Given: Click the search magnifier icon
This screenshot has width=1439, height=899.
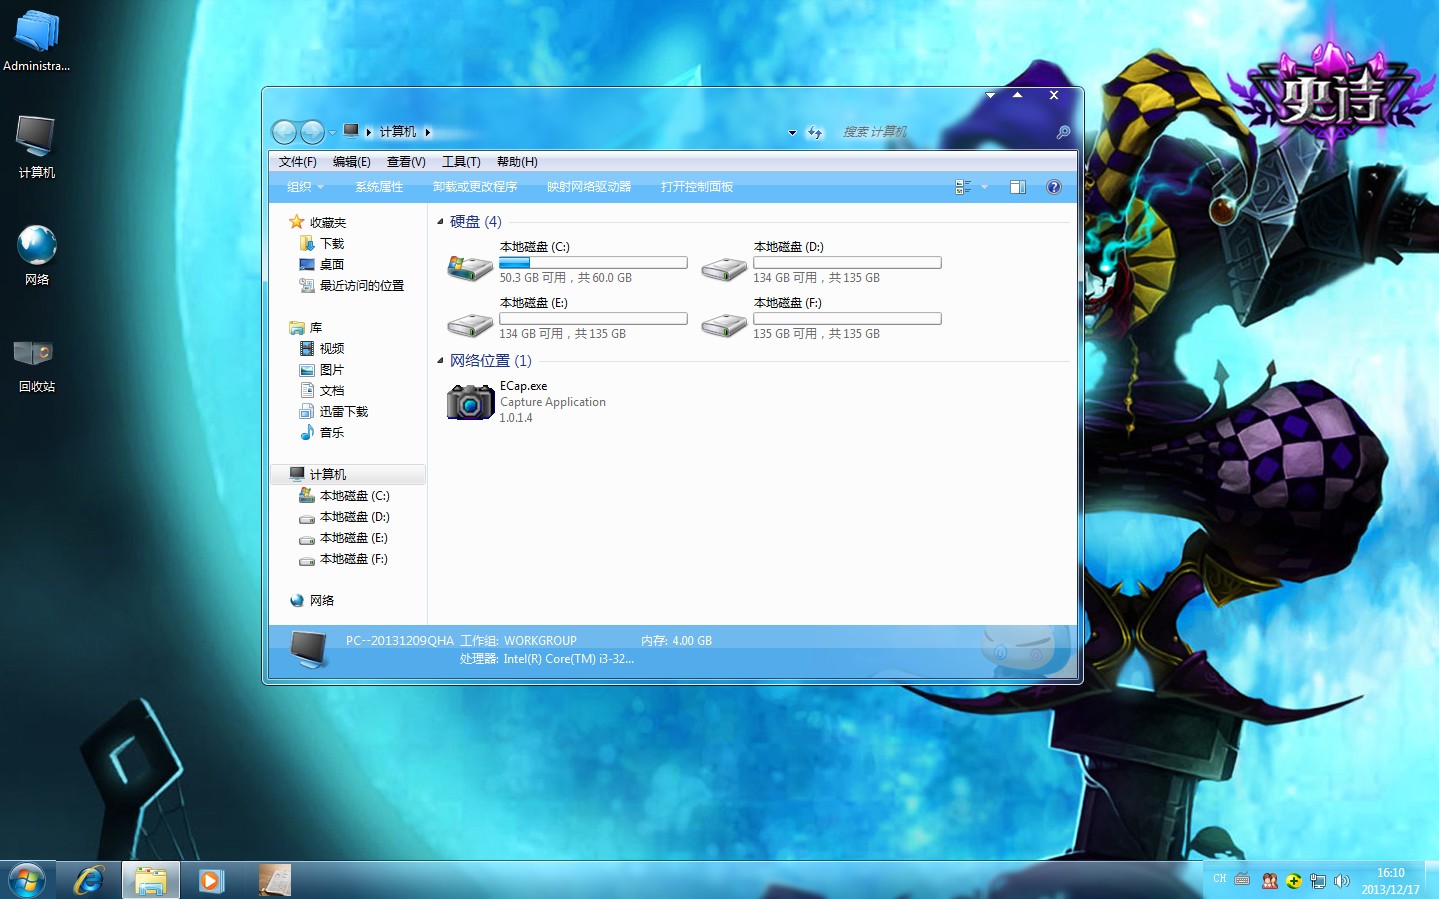Looking at the screenshot, I should point(1063,132).
